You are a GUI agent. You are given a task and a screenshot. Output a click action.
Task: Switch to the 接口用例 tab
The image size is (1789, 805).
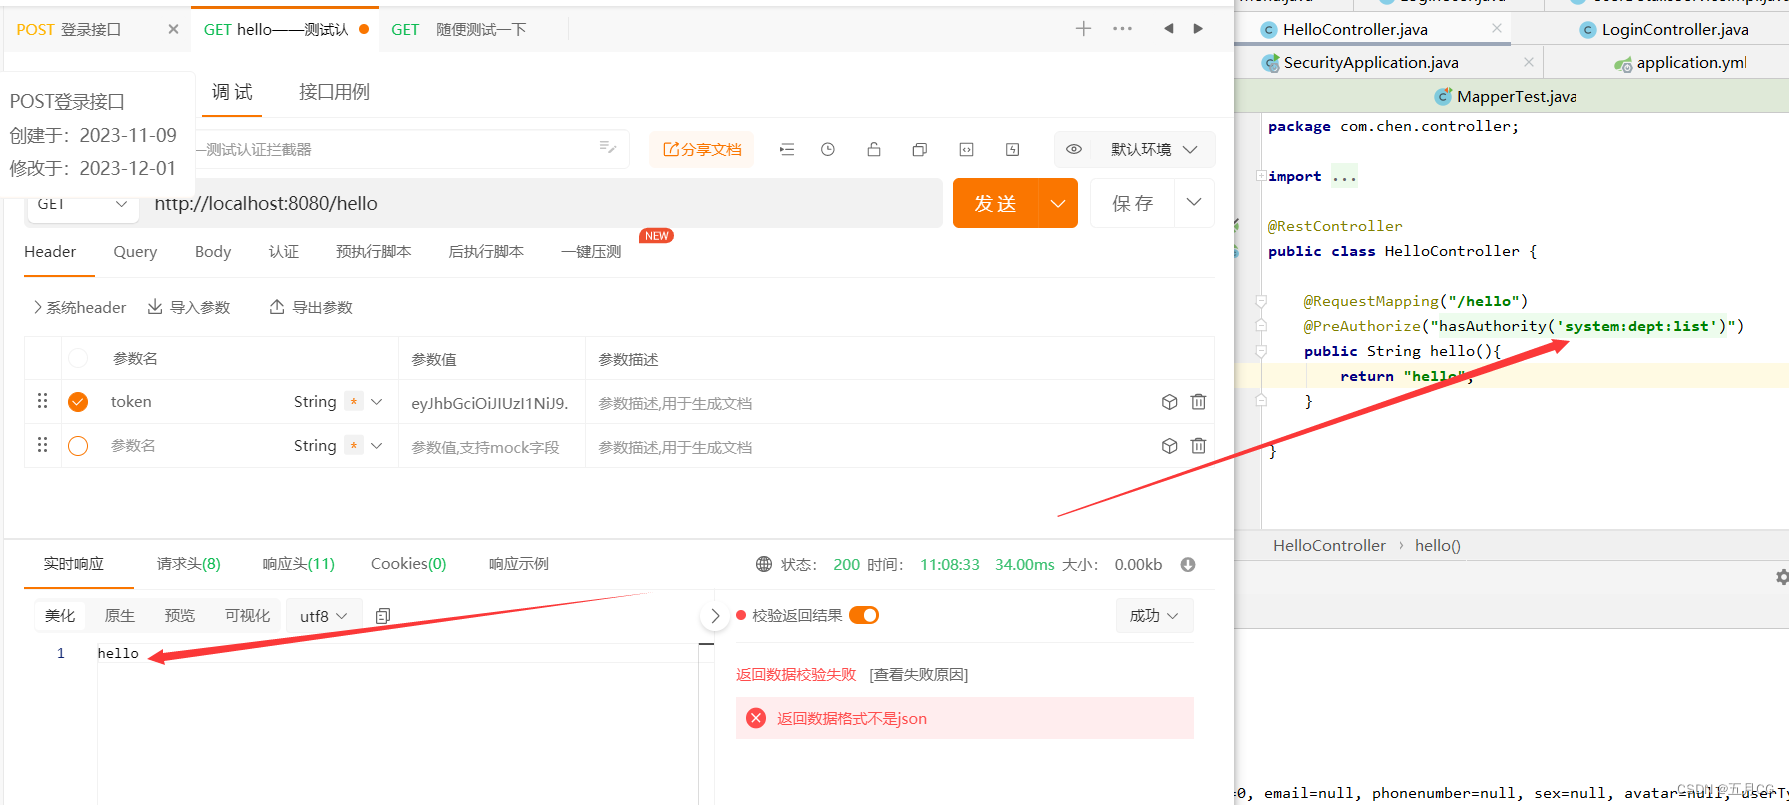pos(334,92)
